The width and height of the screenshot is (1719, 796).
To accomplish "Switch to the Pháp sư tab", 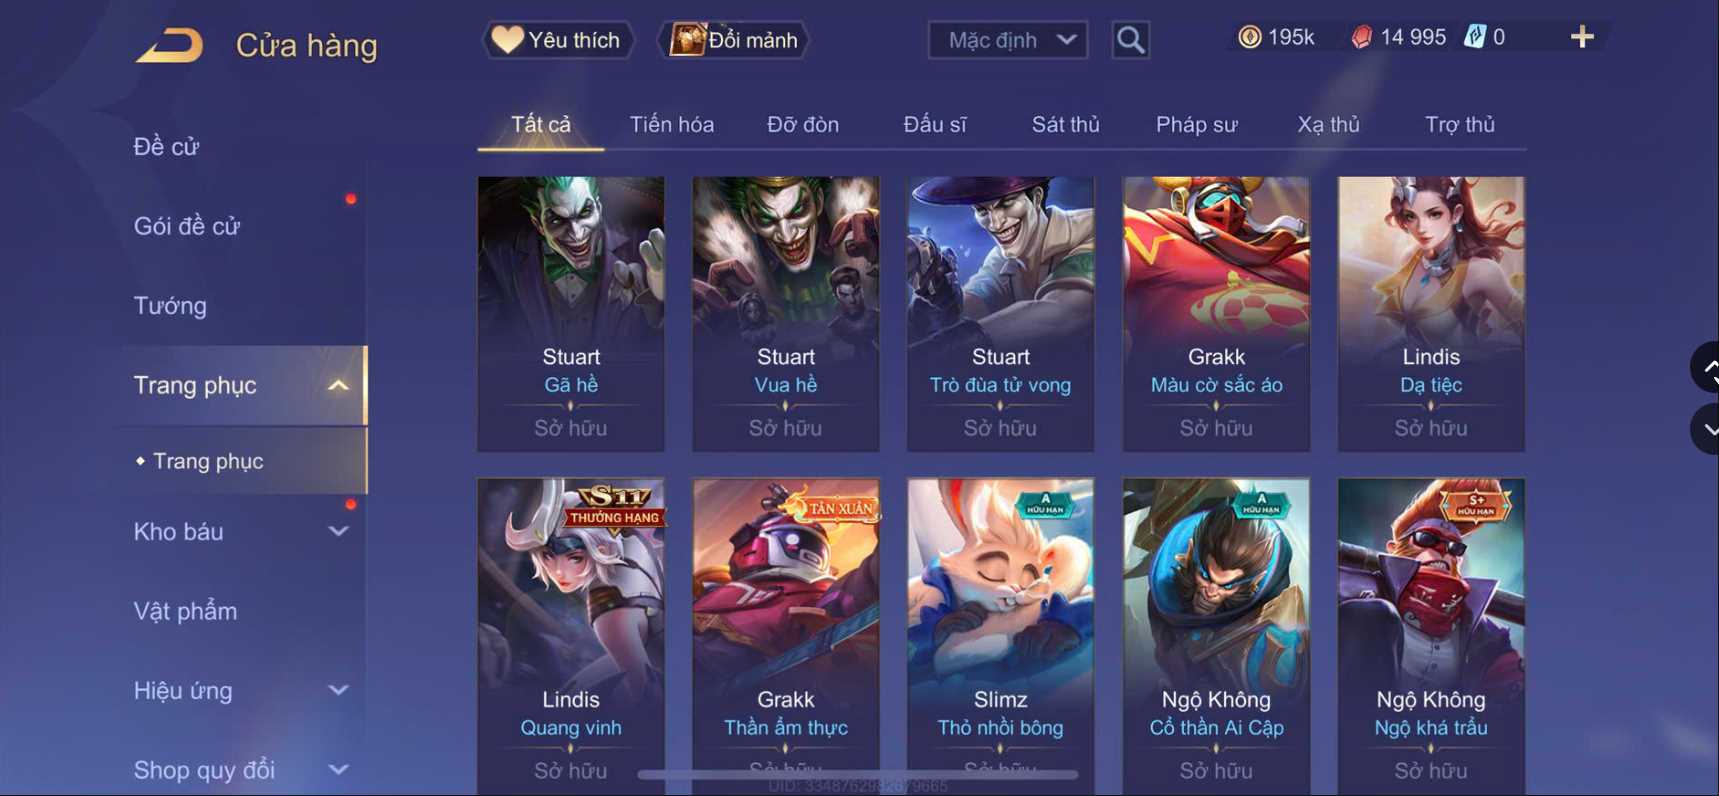I will coord(1196,125).
